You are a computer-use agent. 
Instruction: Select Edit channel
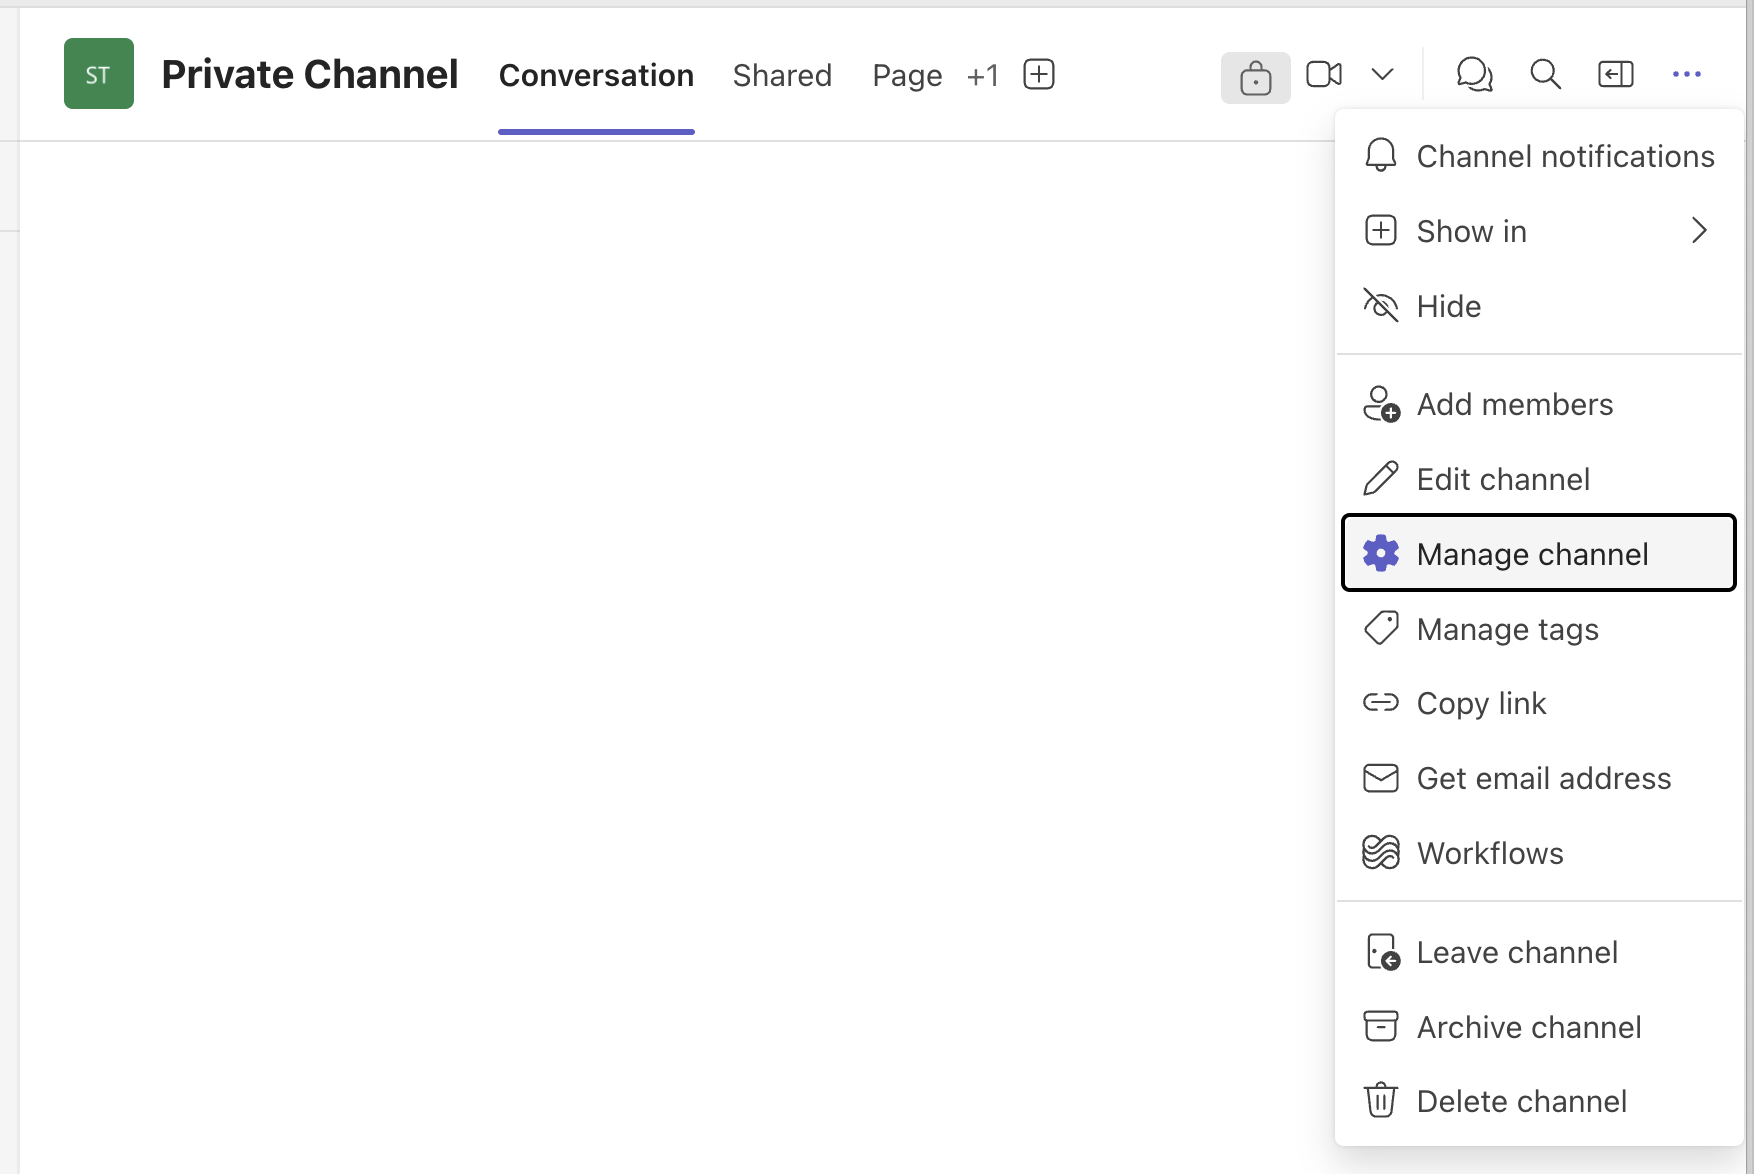(x=1539, y=479)
